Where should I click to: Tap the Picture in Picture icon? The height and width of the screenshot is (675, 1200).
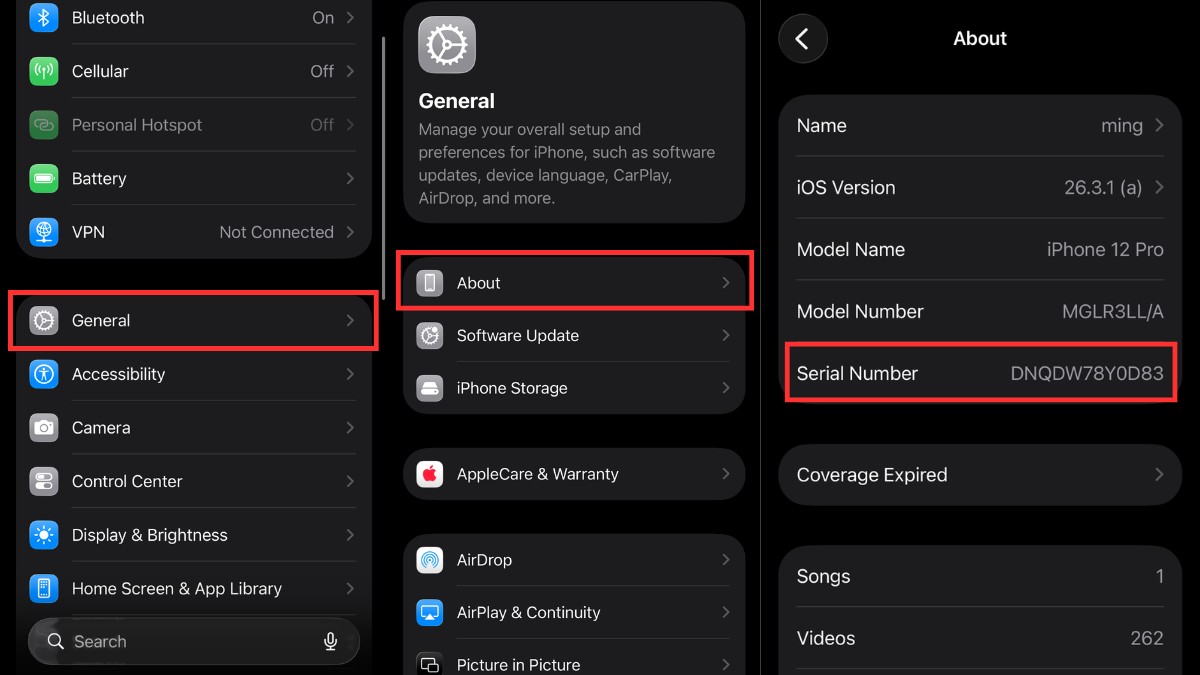coord(430,664)
